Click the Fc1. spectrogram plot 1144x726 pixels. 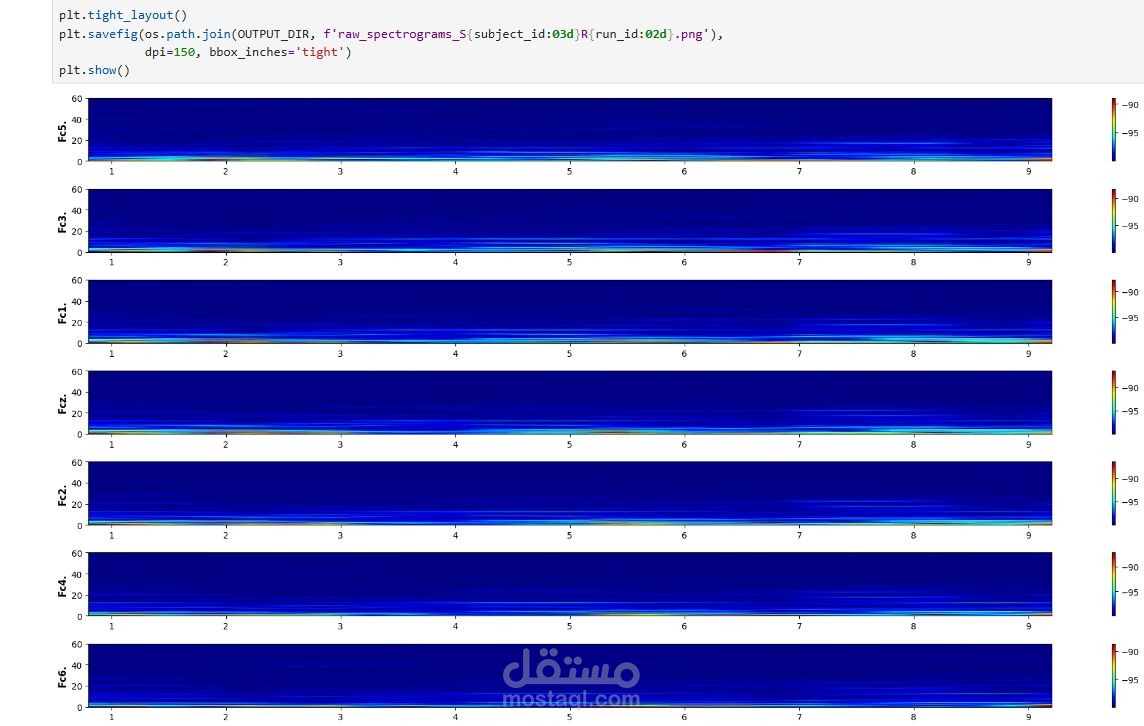(x=570, y=312)
